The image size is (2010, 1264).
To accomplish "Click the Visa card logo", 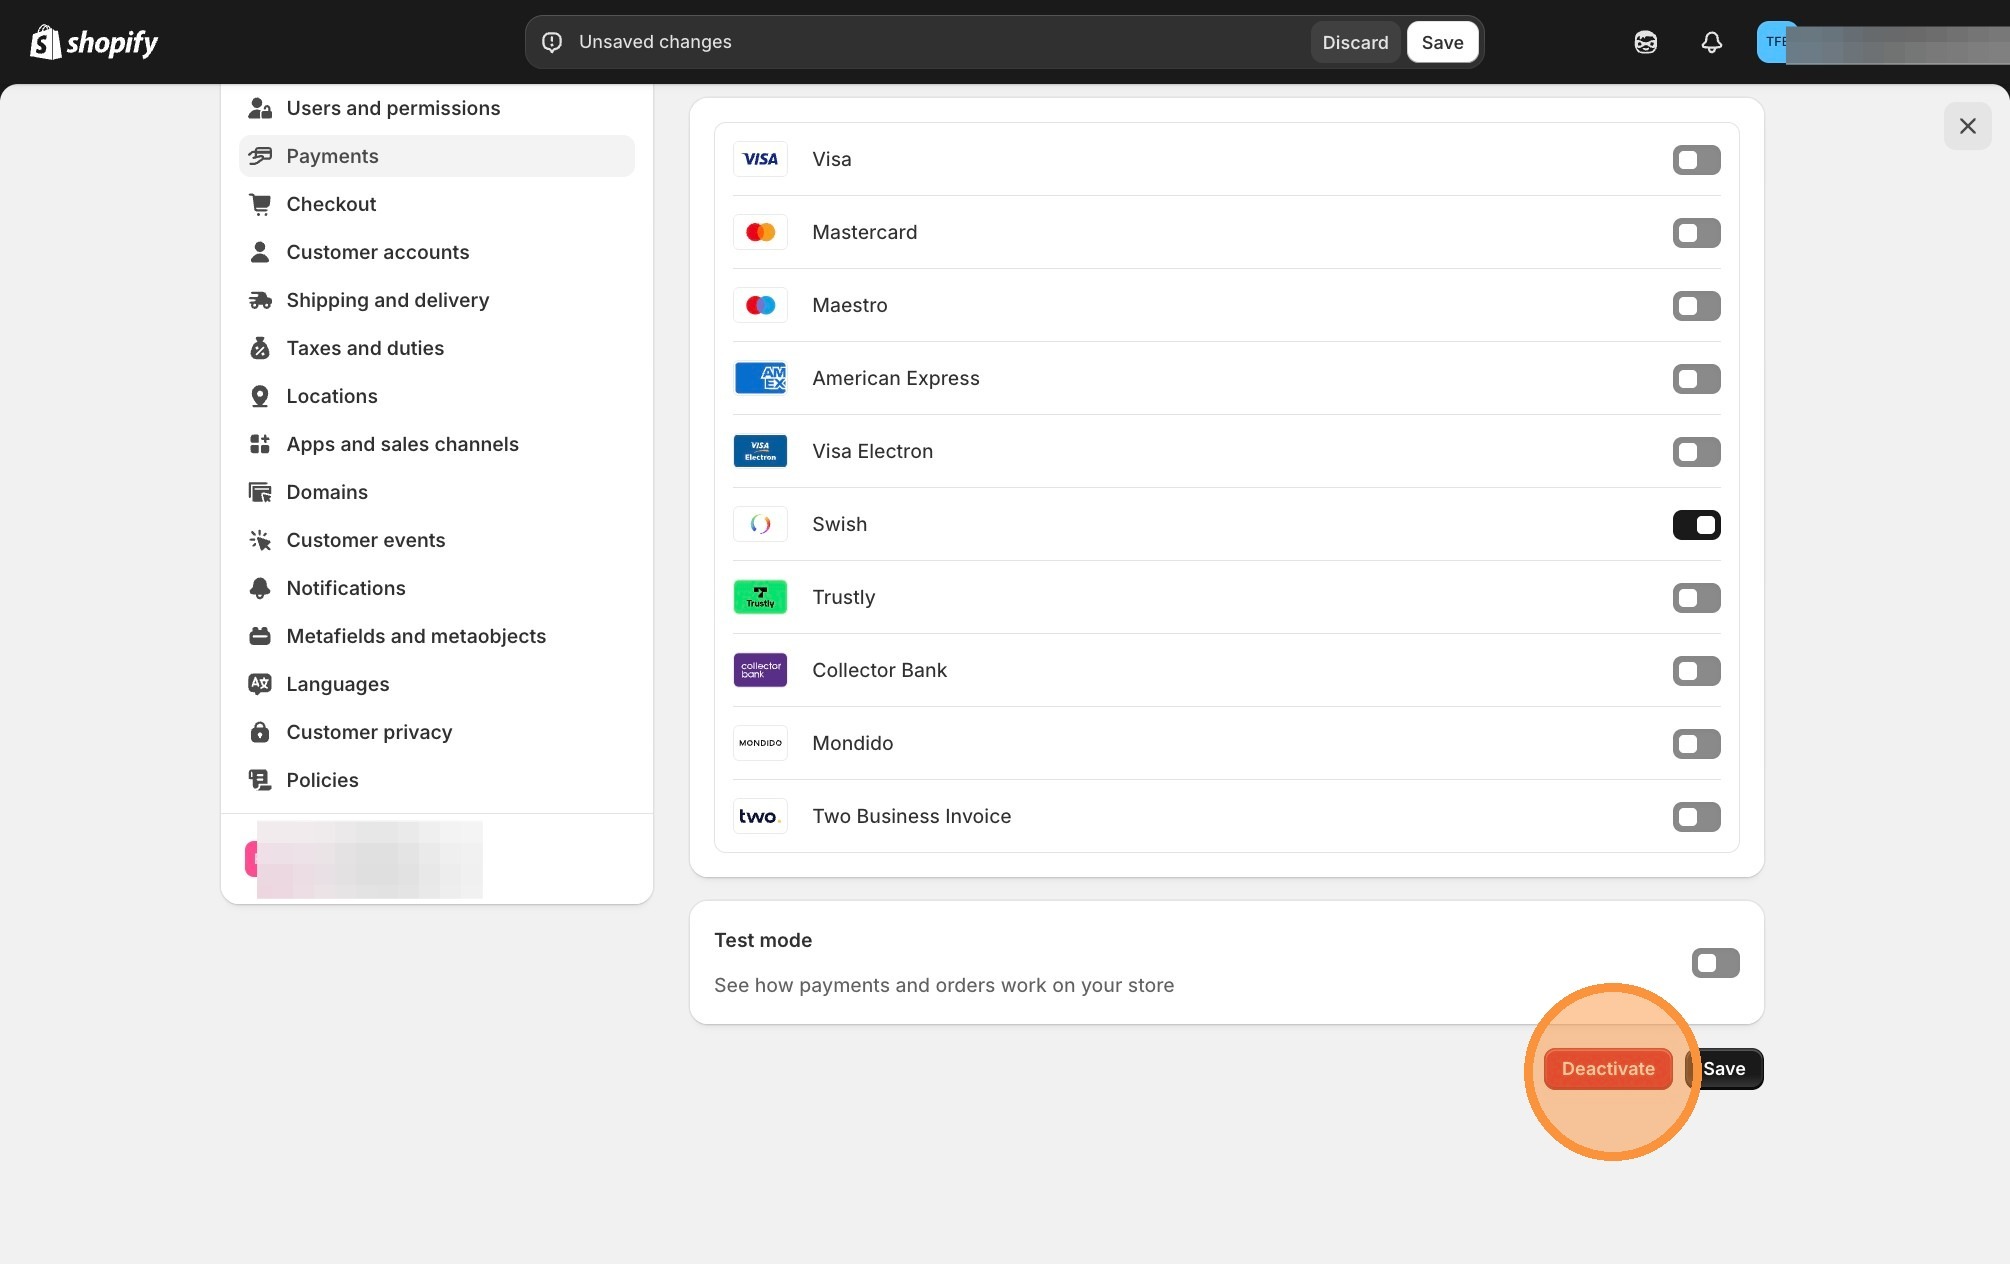I will click(760, 159).
